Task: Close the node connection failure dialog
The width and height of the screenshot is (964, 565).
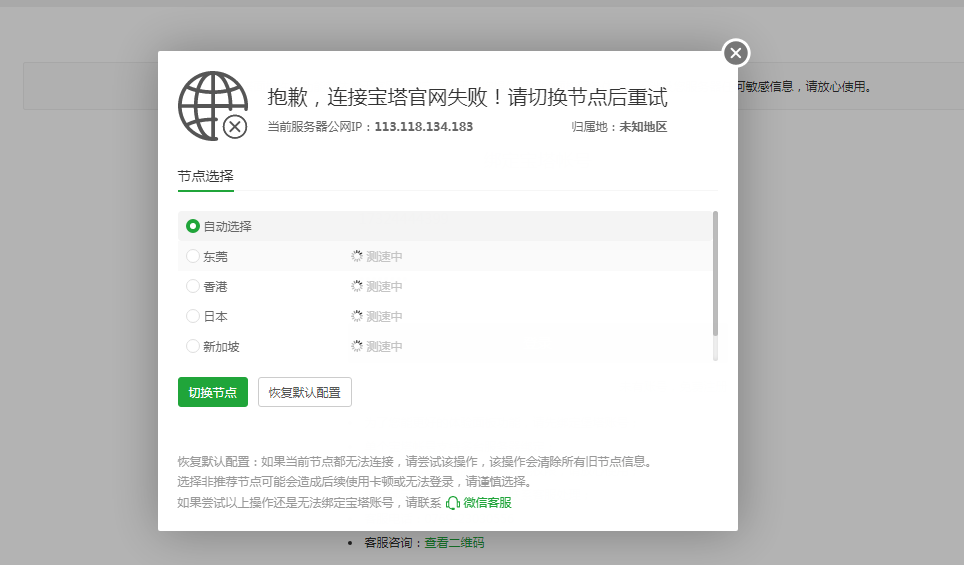Action: [736, 53]
